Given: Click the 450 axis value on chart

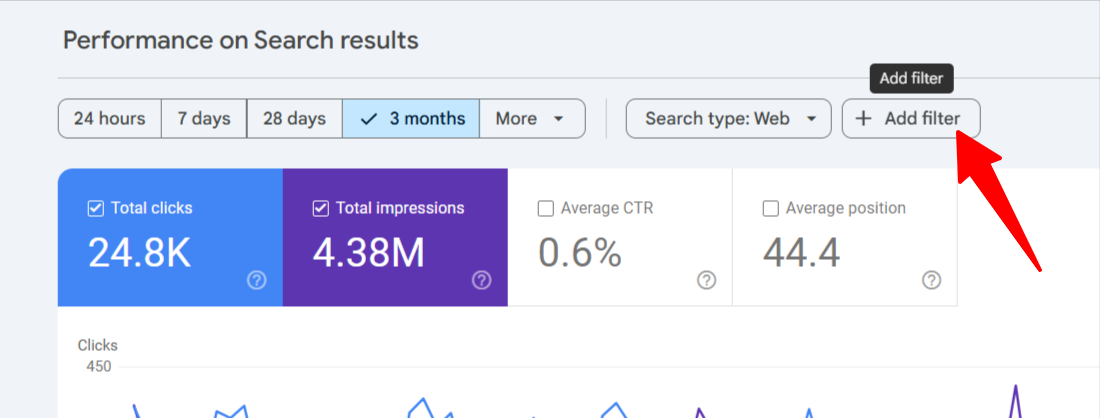Looking at the screenshot, I should [99, 366].
